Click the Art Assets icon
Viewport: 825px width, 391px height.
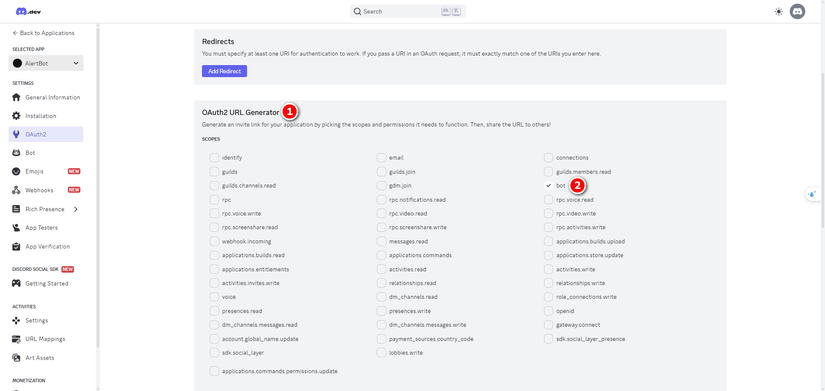pyautogui.click(x=16, y=358)
